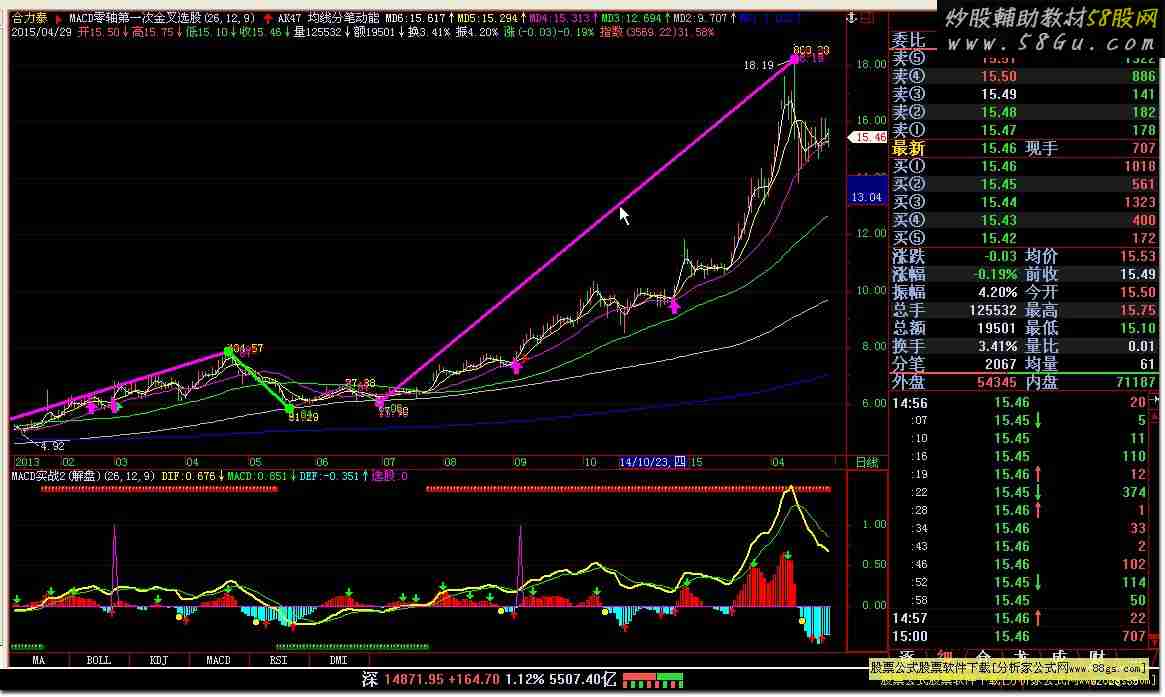
Task: Click the 最高 value 15.75
Action: [1138, 311]
